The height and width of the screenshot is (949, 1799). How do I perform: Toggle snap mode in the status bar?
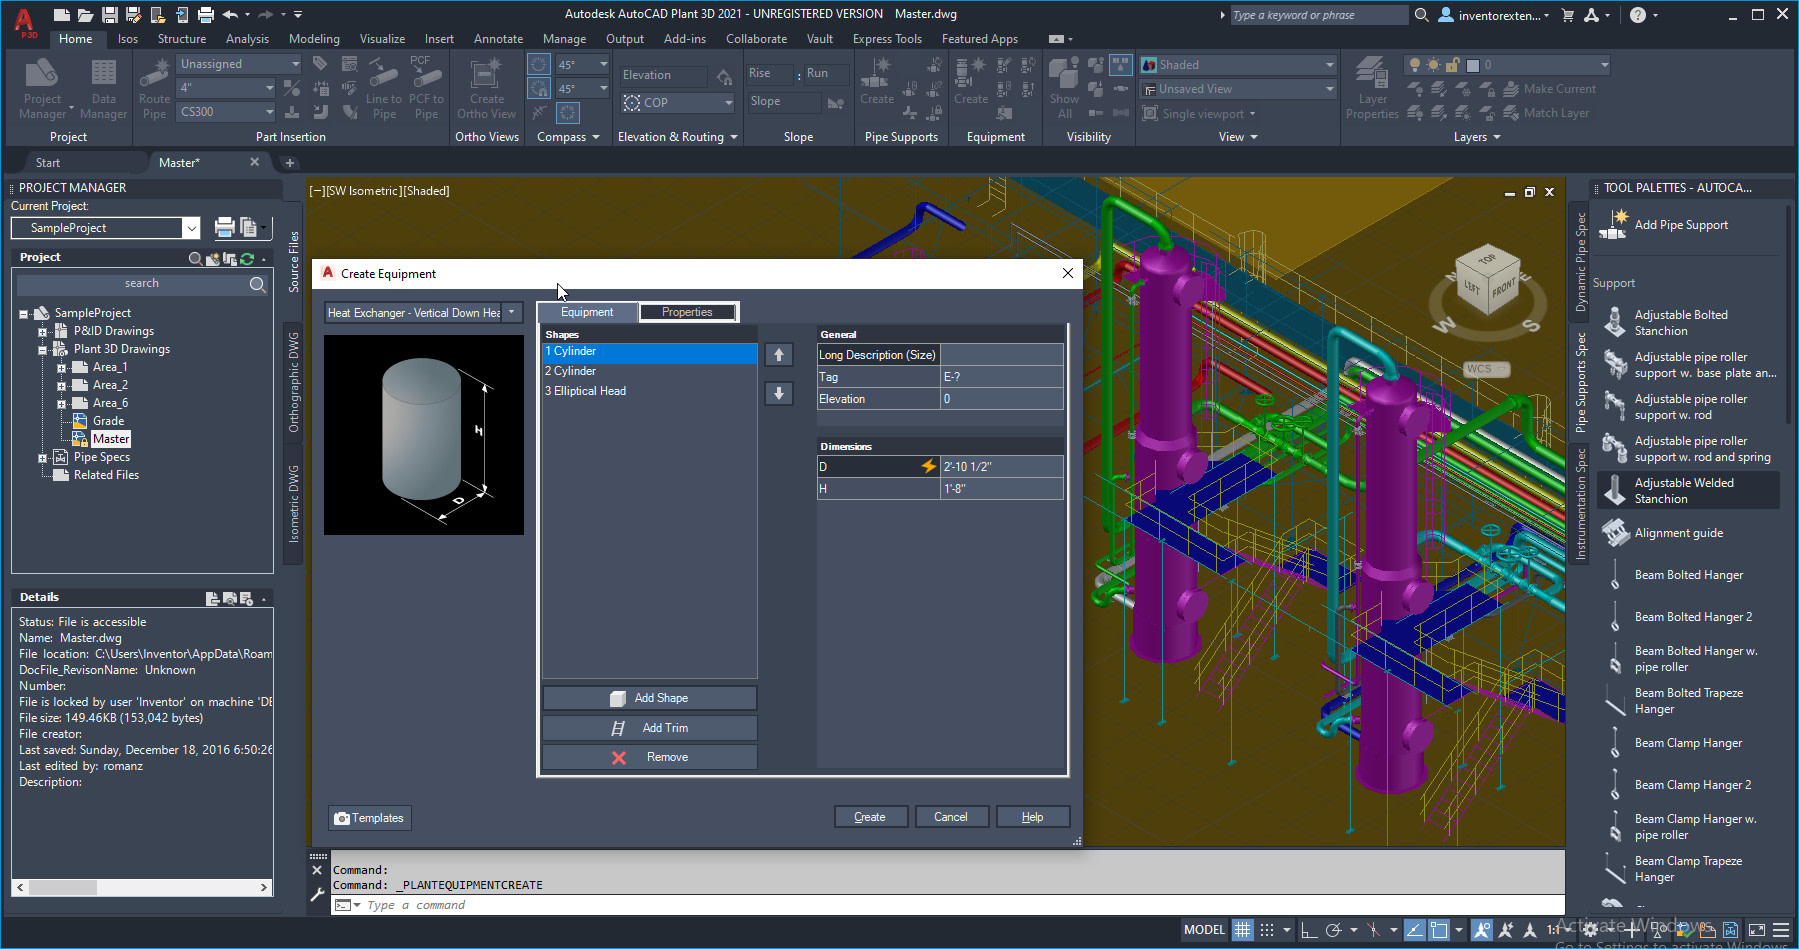(x=1267, y=930)
